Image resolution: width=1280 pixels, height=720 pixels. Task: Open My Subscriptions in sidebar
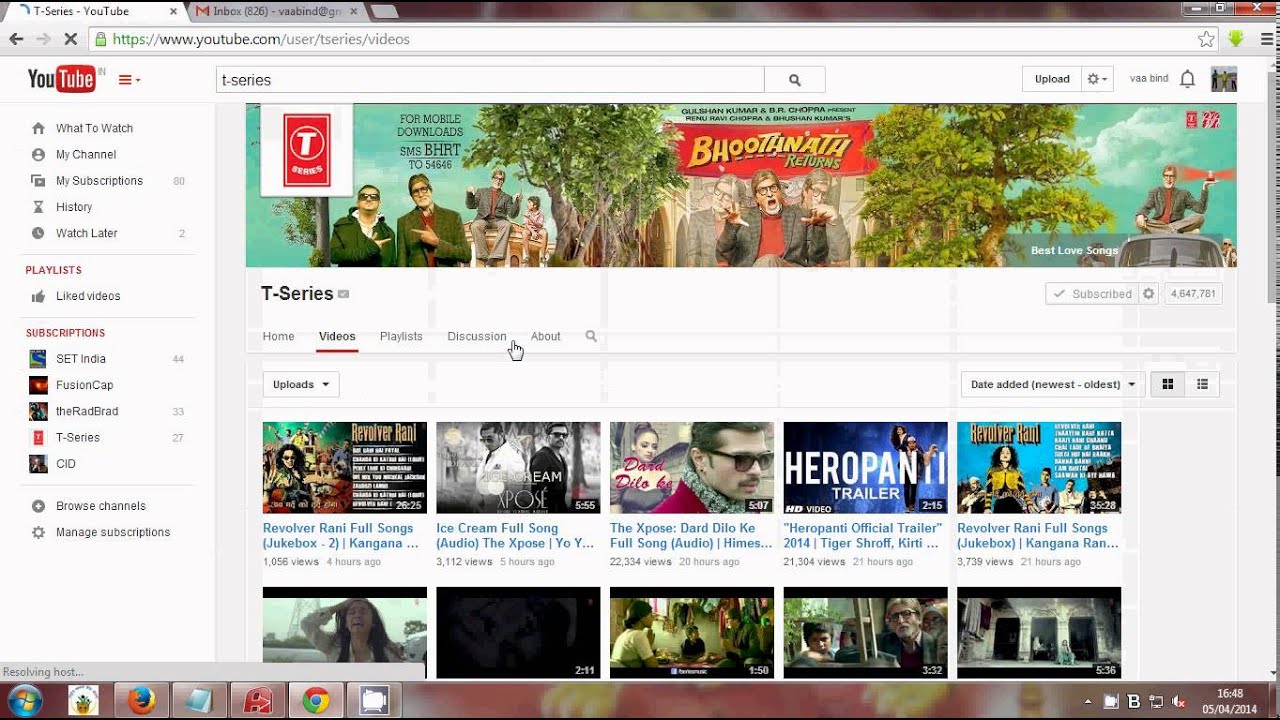coord(99,181)
